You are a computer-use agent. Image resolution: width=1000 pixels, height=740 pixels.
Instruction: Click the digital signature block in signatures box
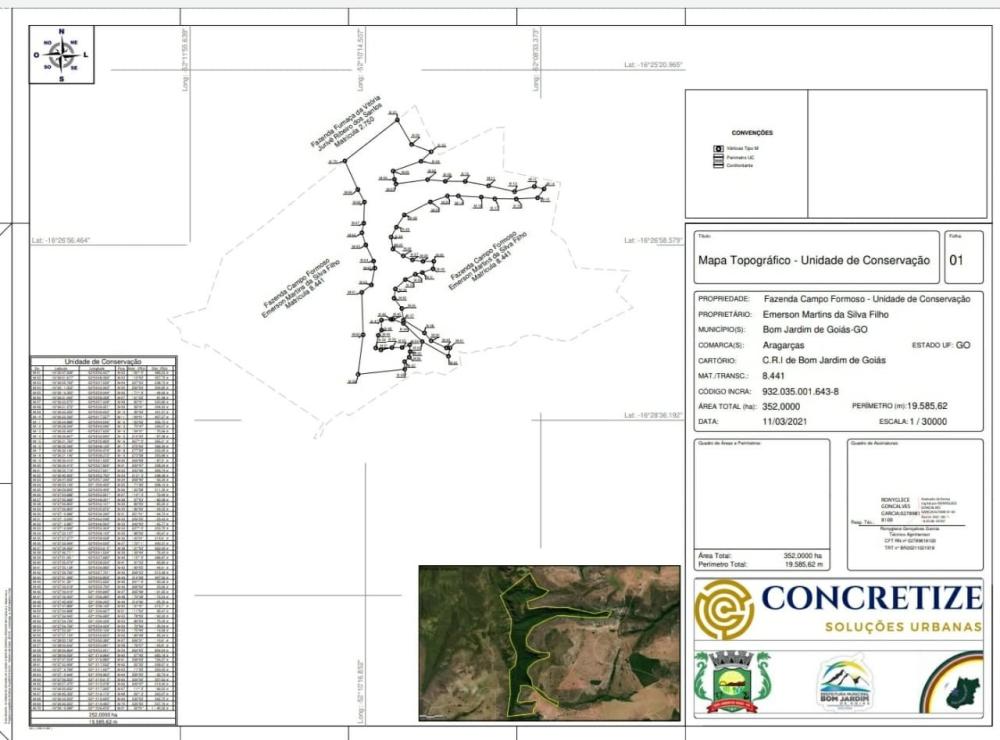coord(918,510)
